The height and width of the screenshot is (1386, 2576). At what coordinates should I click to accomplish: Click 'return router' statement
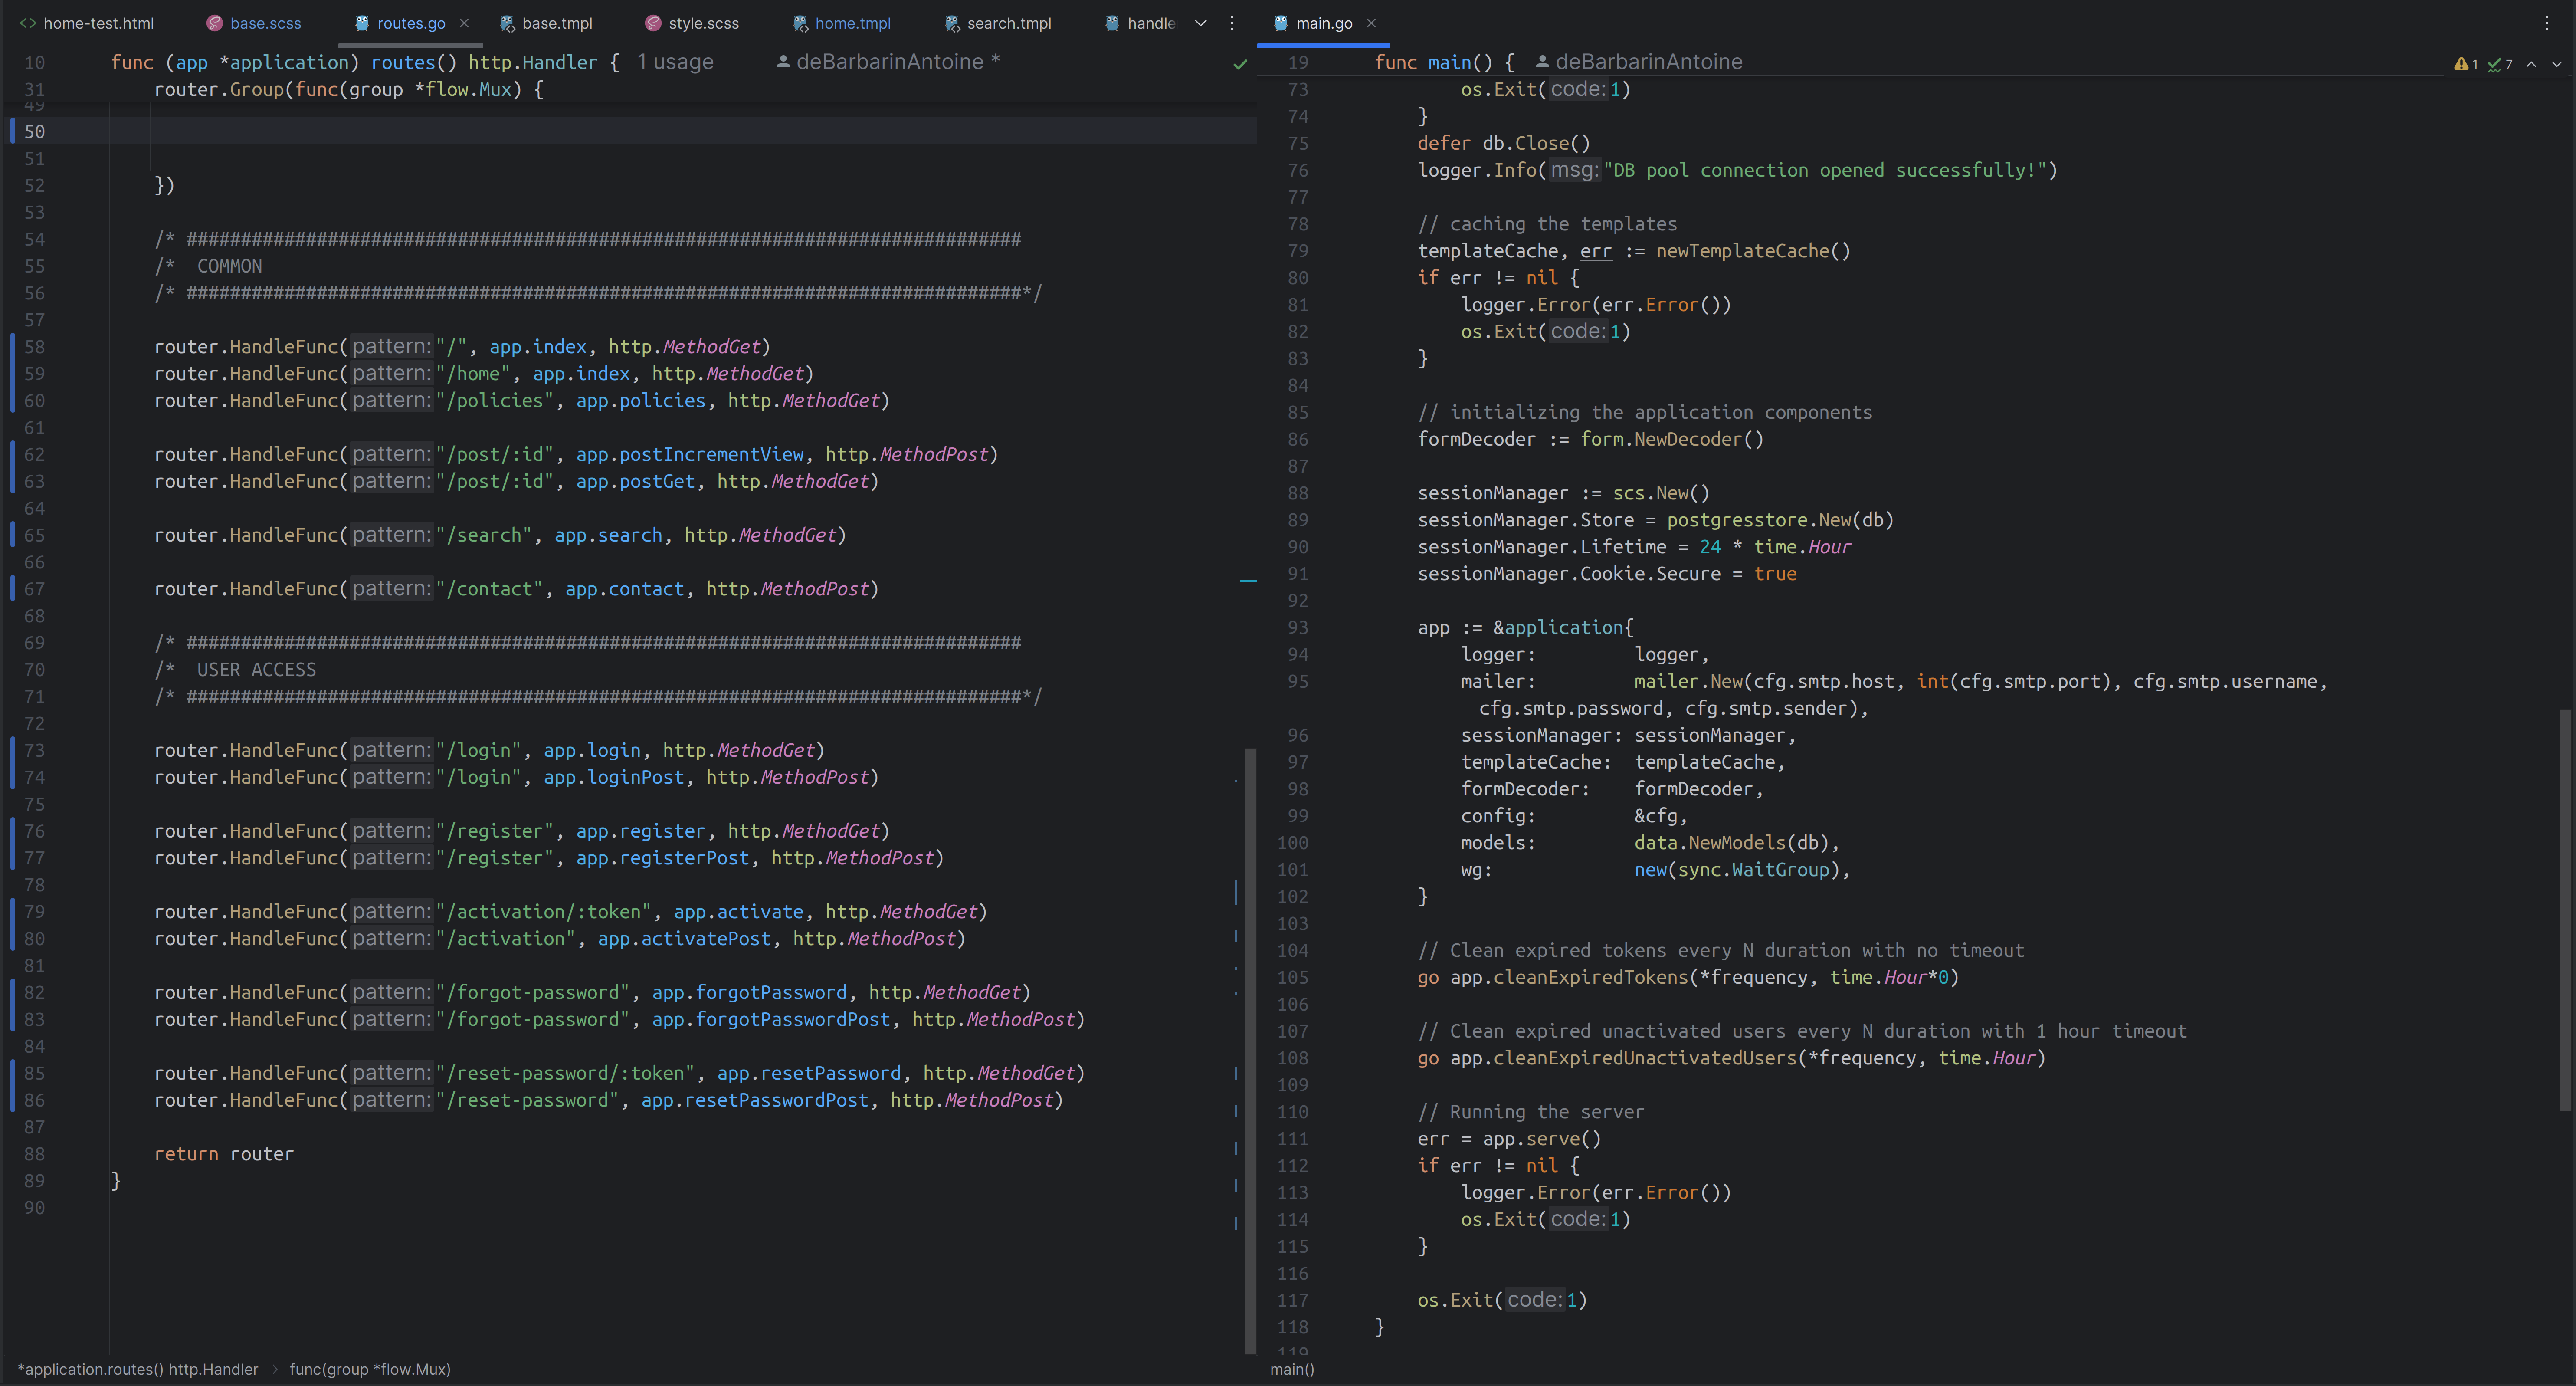[224, 1154]
